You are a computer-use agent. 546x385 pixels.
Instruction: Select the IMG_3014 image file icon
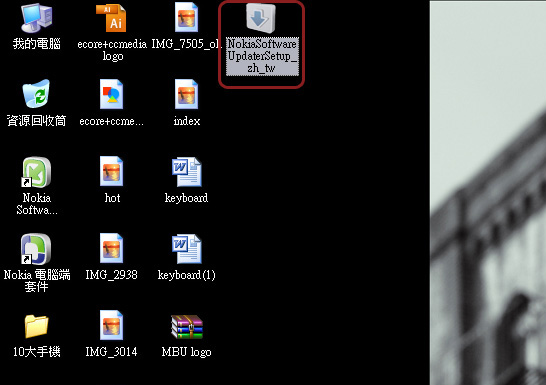pyautogui.click(x=111, y=325)
